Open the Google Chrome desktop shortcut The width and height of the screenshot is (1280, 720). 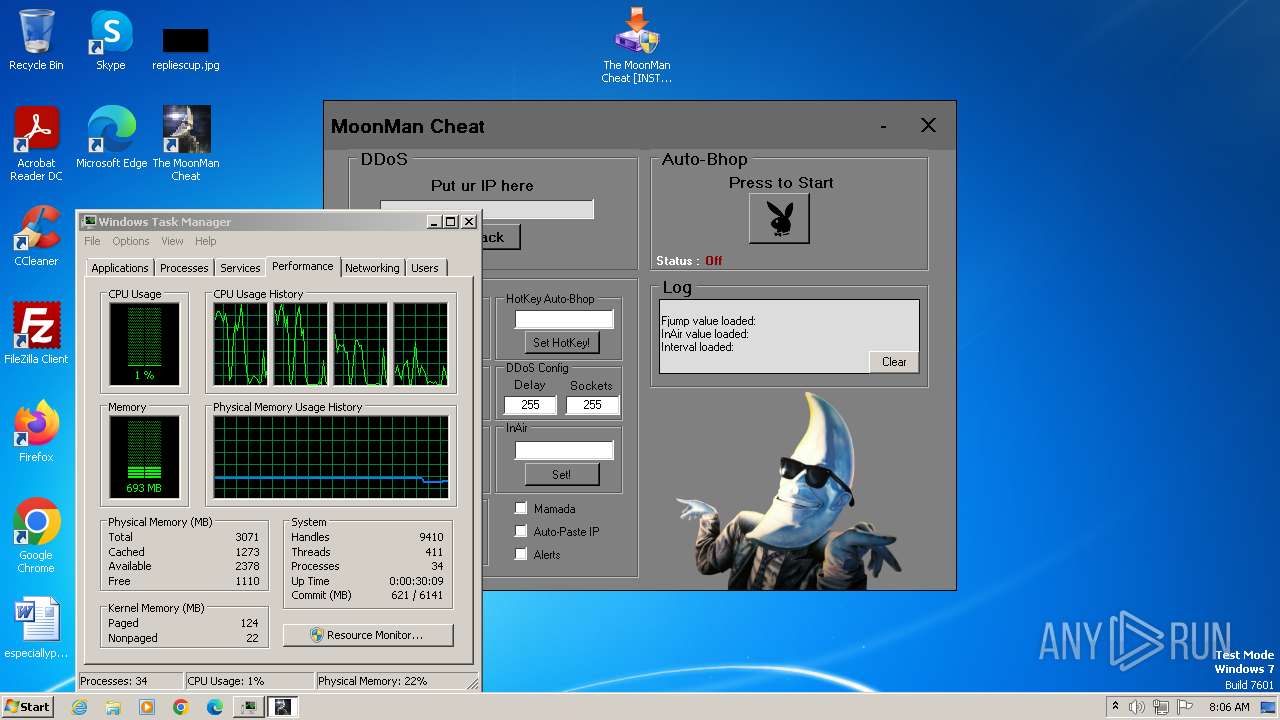coord(36,536)
